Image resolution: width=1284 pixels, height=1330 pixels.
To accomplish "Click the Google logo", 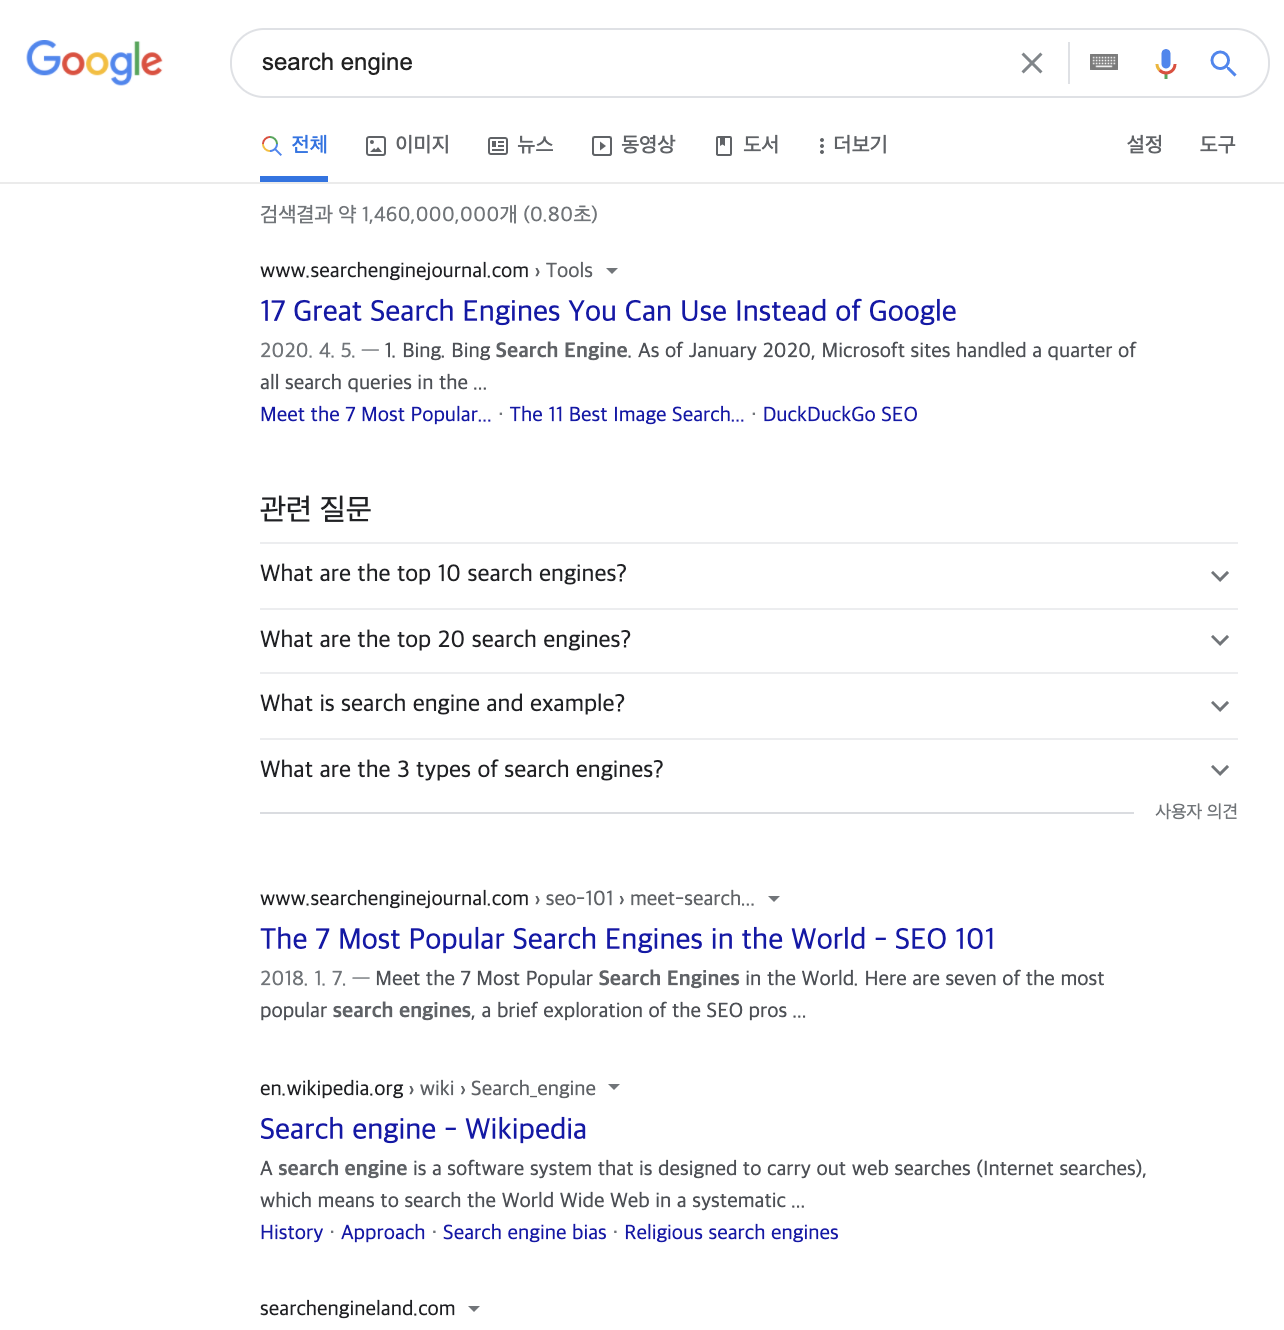I will (x=94, y=62).
